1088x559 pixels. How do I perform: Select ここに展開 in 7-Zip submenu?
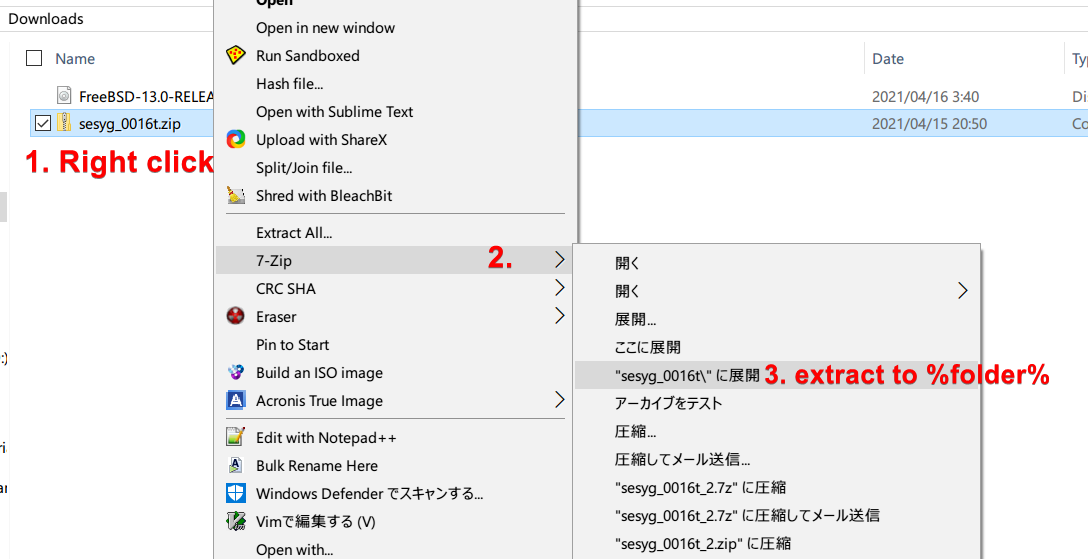point(648,347)
